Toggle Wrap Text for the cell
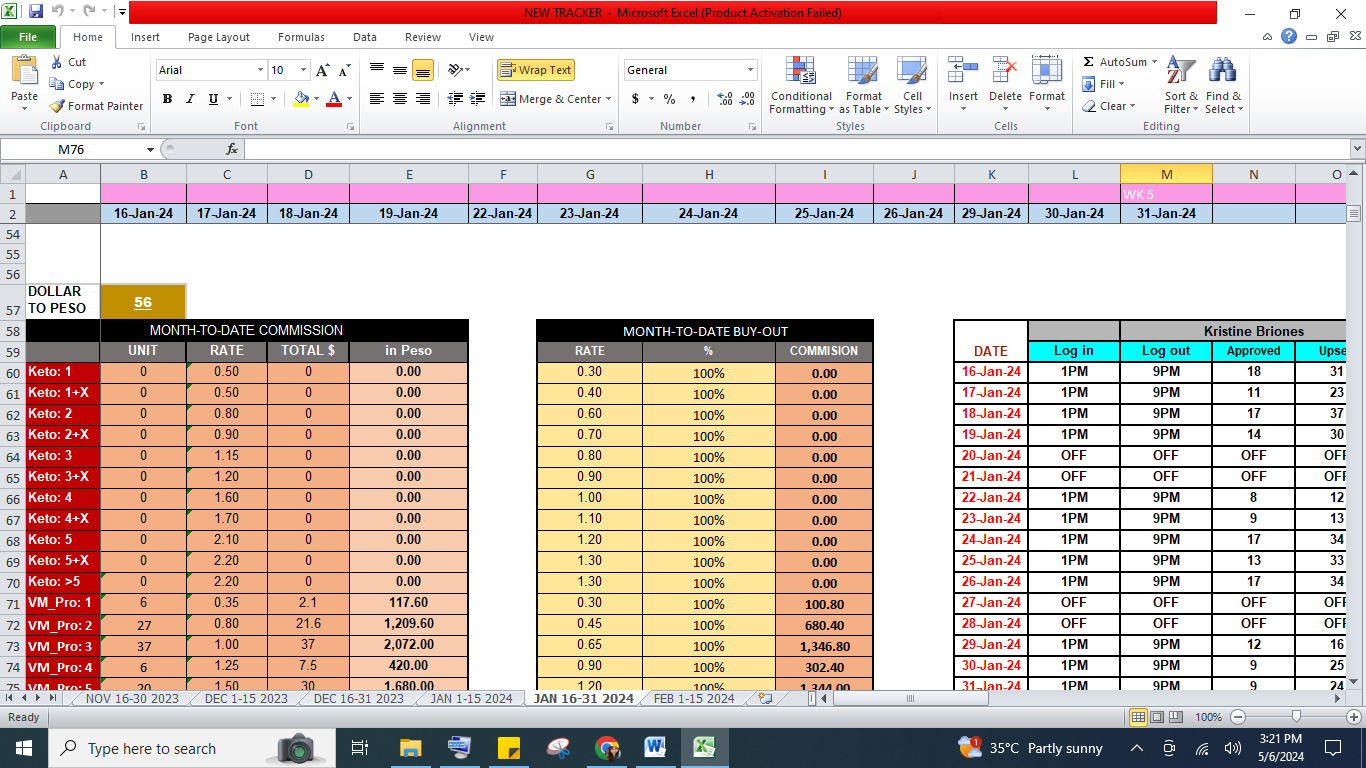This screenshot has width=1366, height=768. 536,70
